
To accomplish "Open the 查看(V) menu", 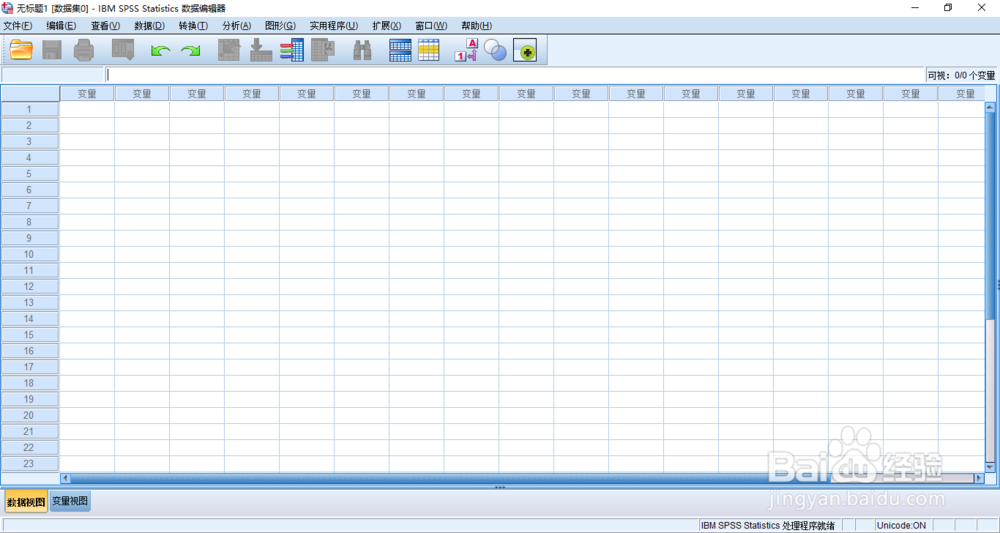I will [x=105, y=26].
